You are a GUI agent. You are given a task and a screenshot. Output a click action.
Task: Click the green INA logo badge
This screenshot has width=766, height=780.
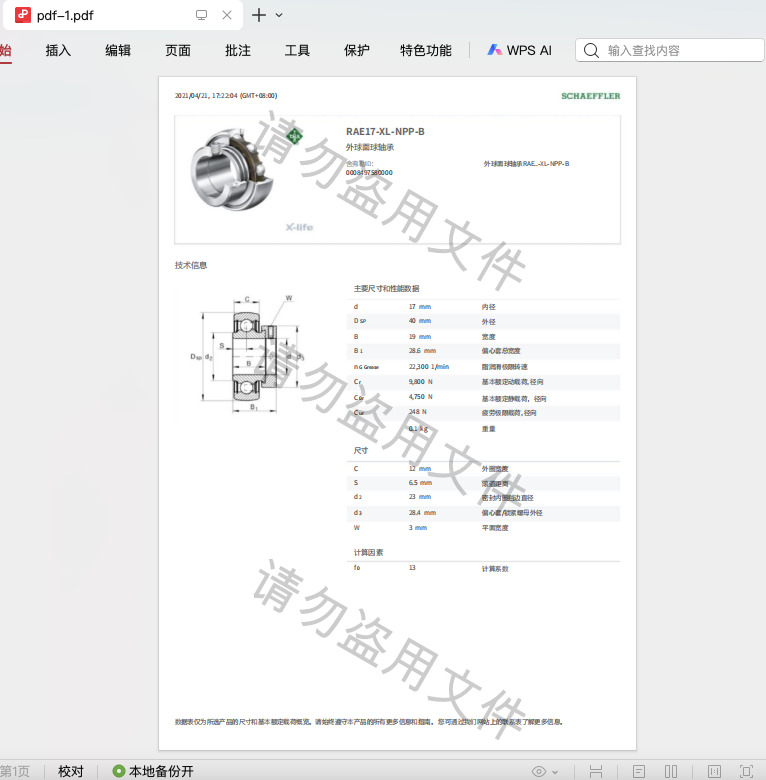[294, 136]
